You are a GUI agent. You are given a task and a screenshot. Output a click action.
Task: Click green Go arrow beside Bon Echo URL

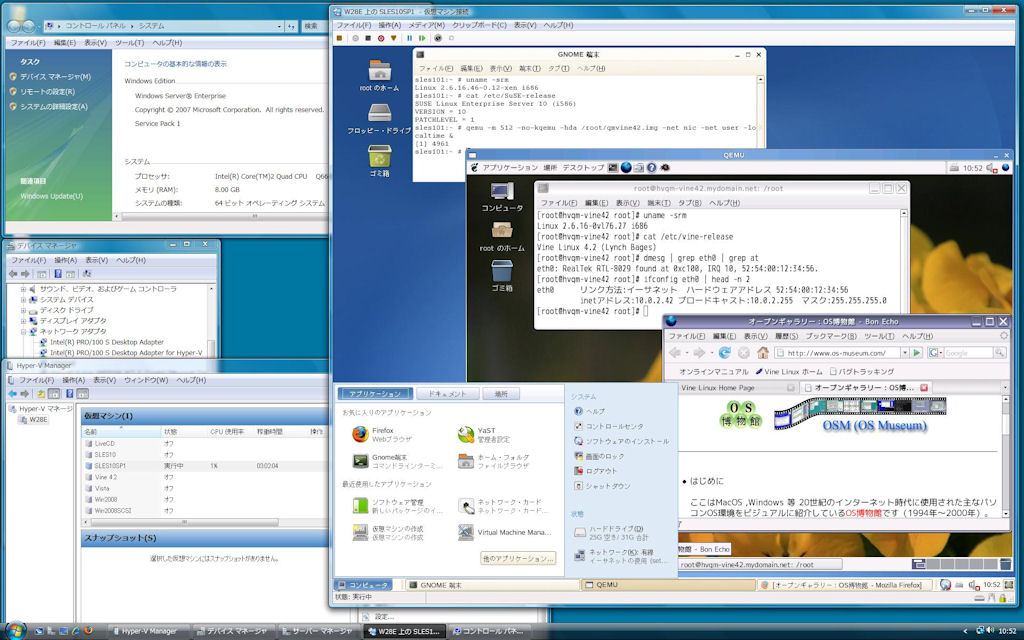tap(917, 353)
